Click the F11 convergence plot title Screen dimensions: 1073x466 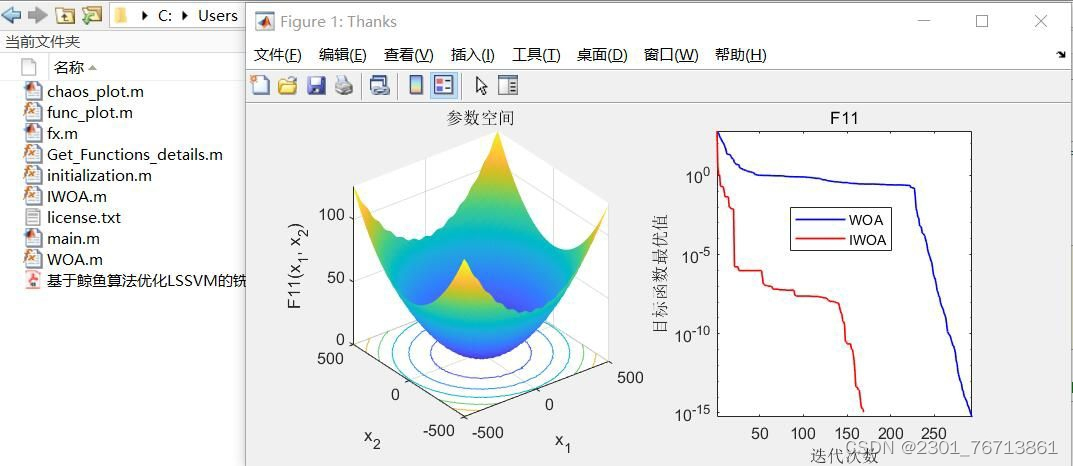tap(844, 118)
